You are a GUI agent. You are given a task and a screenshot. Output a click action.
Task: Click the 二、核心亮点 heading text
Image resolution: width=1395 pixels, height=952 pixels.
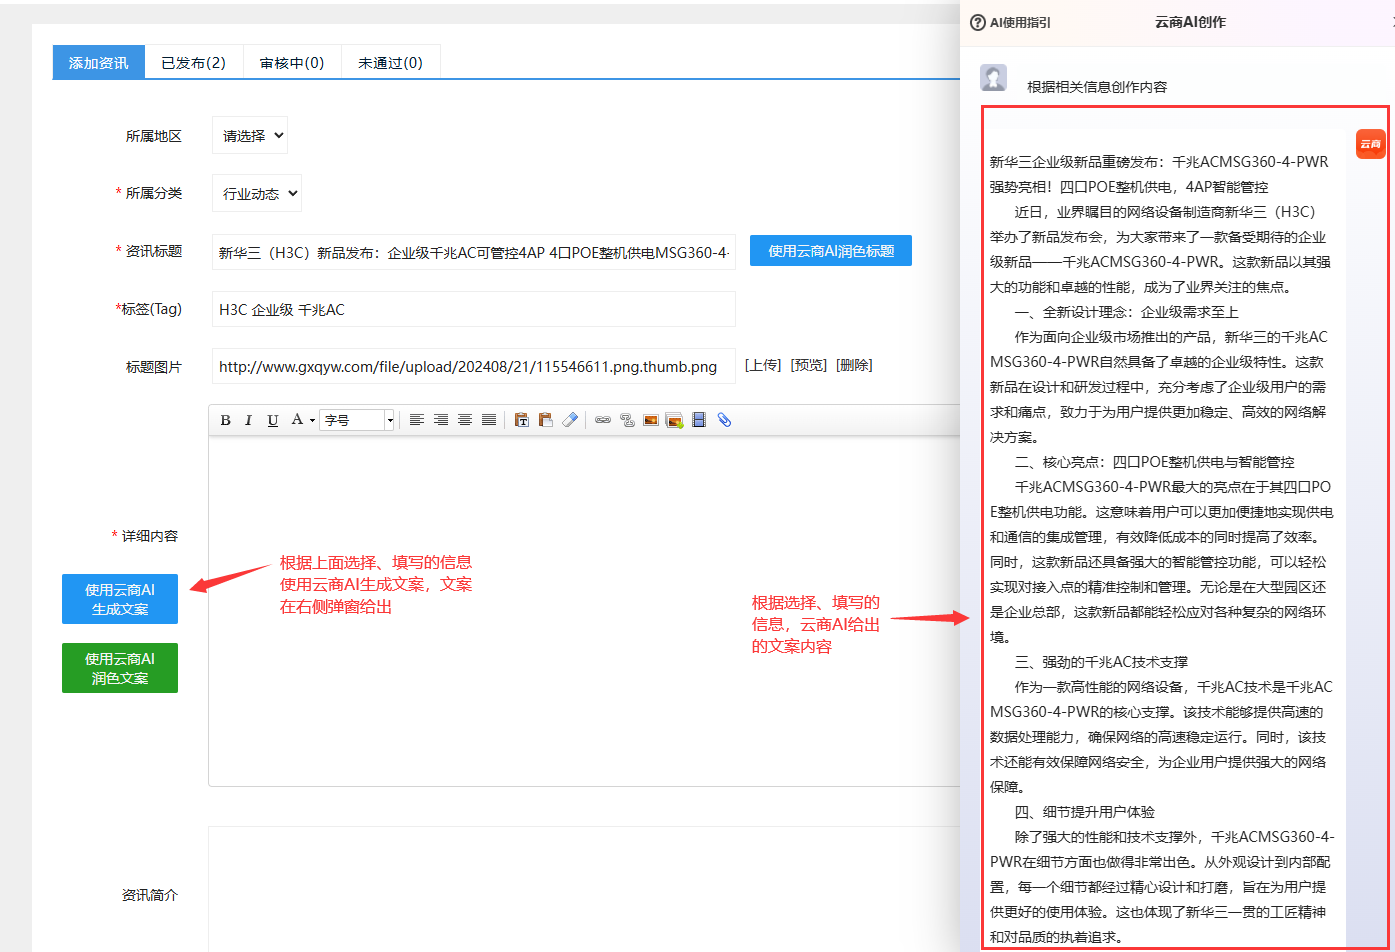[1154, 462]
